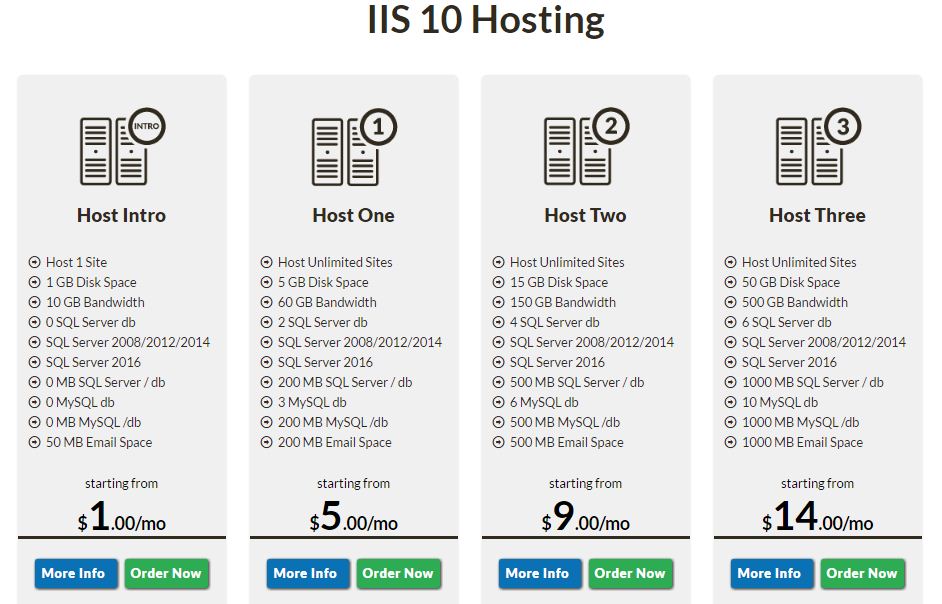
Task: Click the 50 MB Email Space text
Action: 99,442
